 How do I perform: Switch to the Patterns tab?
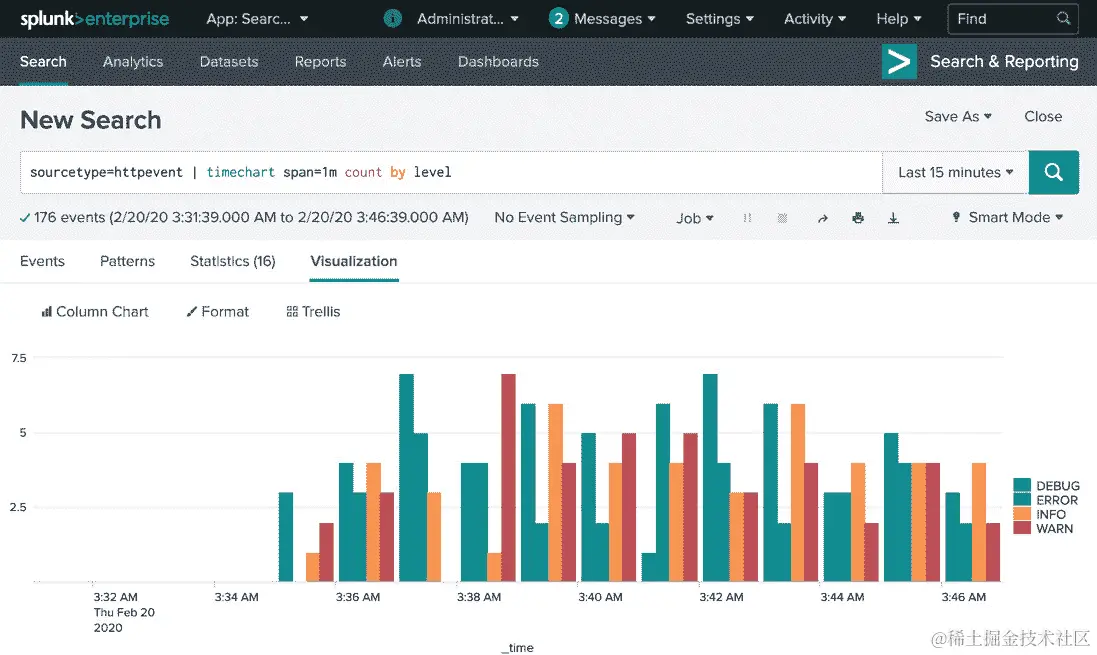pos(127,261)
